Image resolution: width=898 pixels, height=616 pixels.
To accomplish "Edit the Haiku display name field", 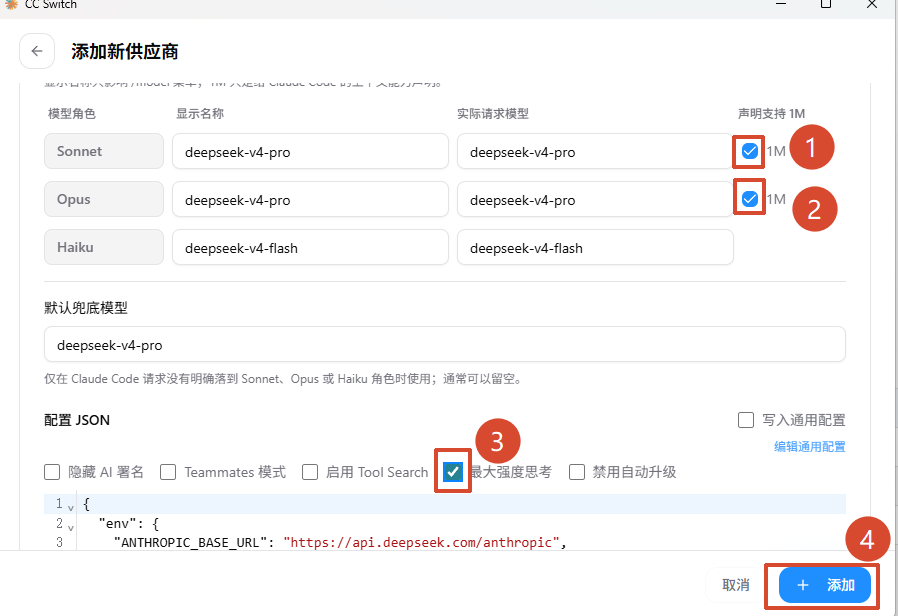I will [310, 248].
